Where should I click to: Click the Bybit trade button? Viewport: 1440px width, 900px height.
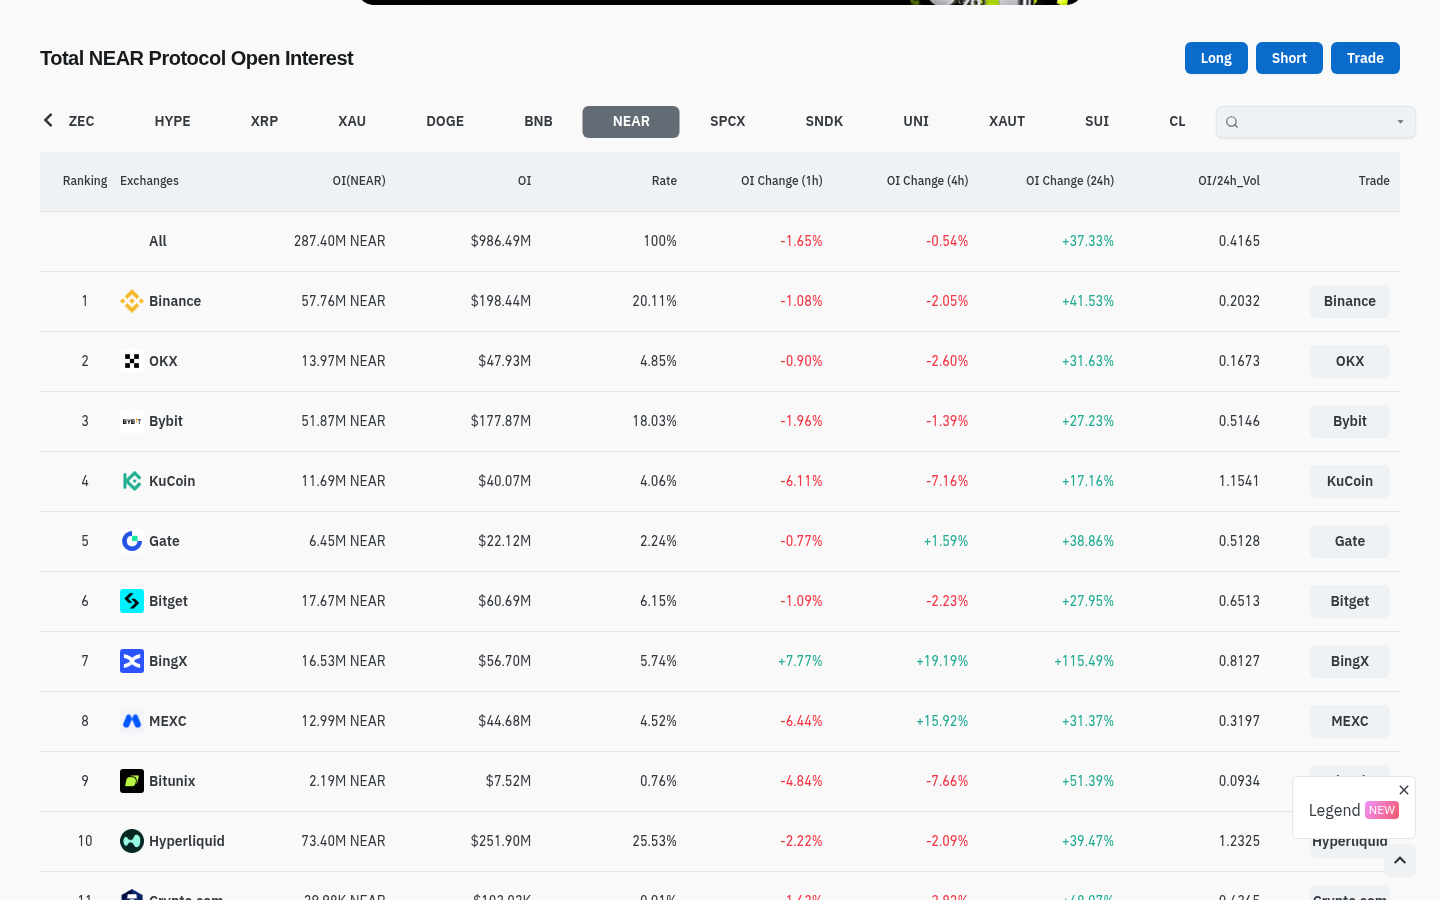(1350, 421)
